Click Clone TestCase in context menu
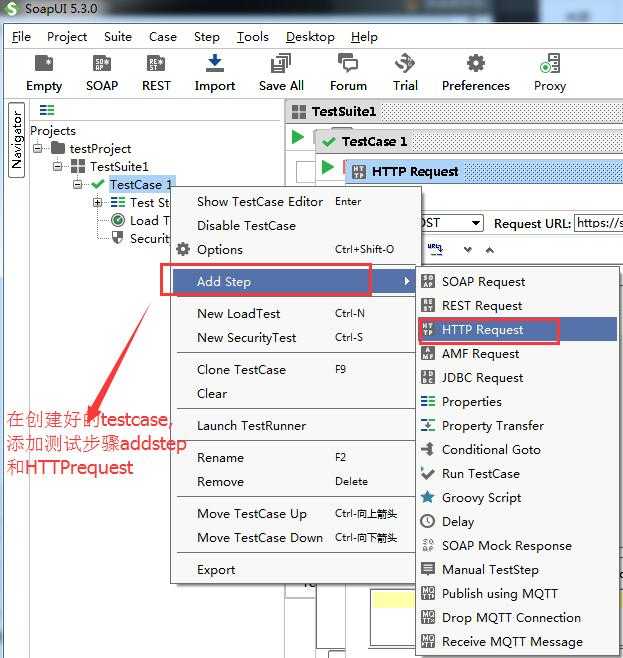 pos(295,369)
